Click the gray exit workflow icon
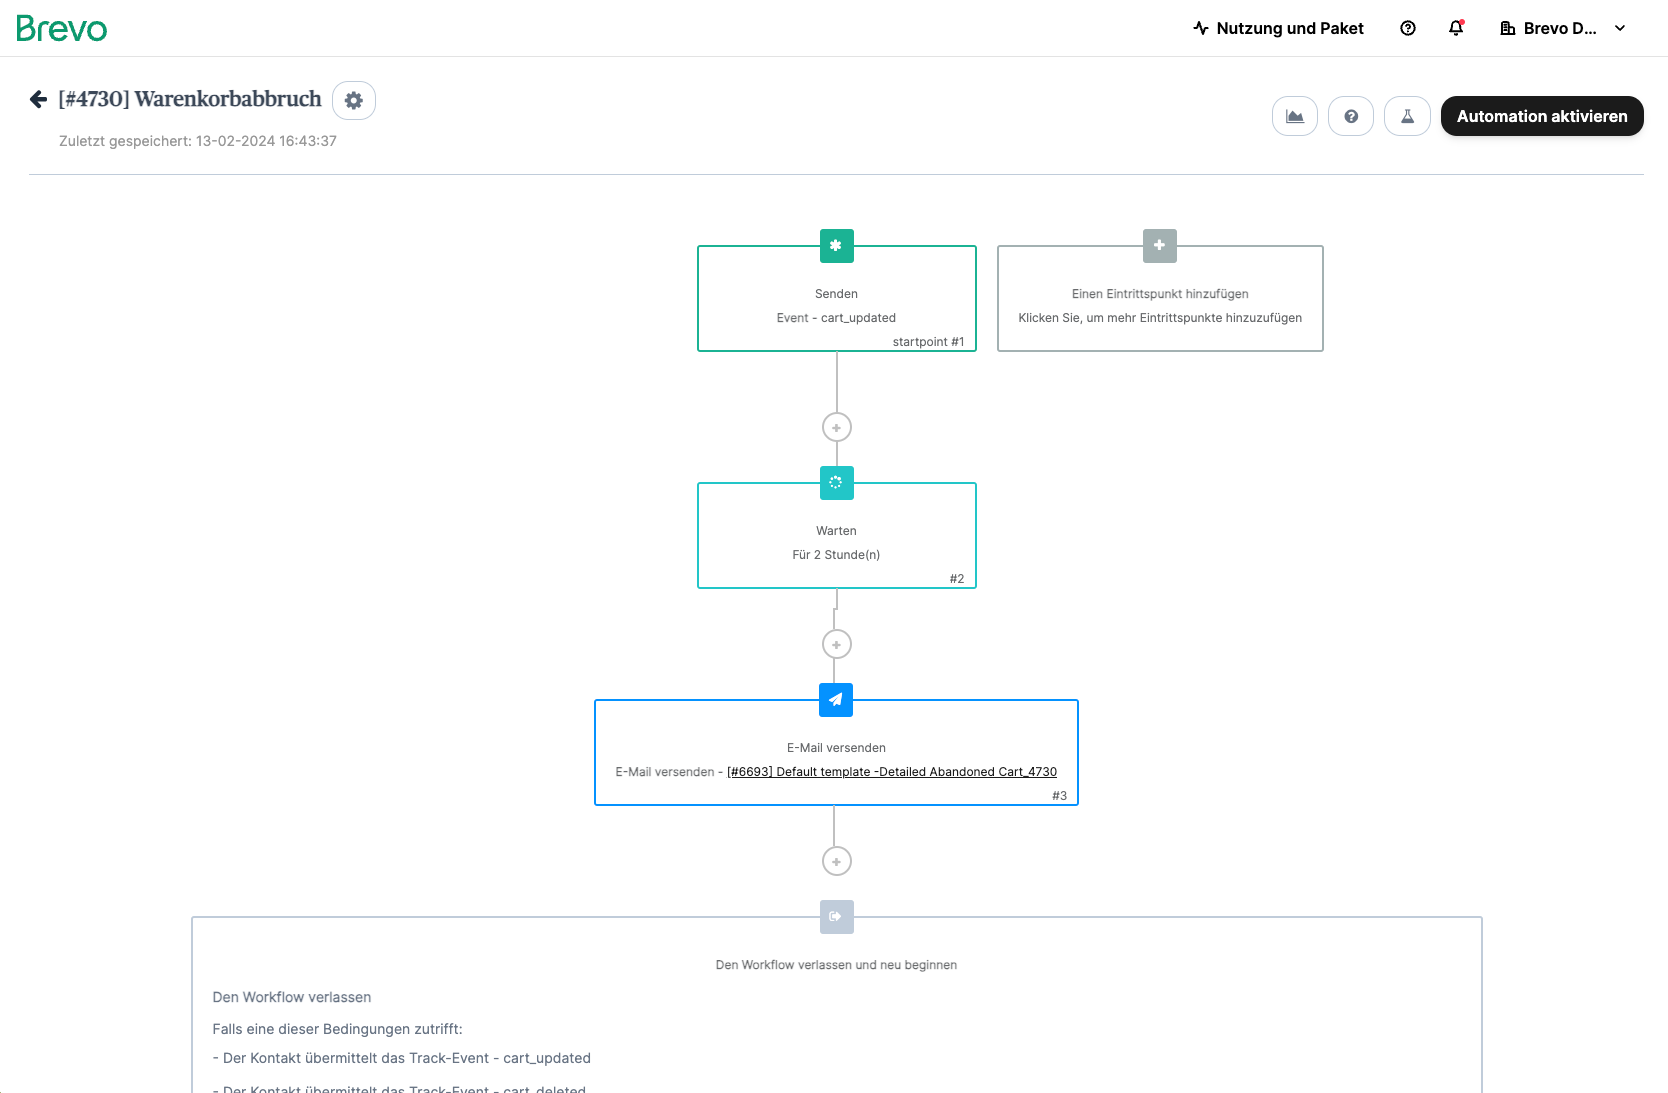 tap(837, 917)
